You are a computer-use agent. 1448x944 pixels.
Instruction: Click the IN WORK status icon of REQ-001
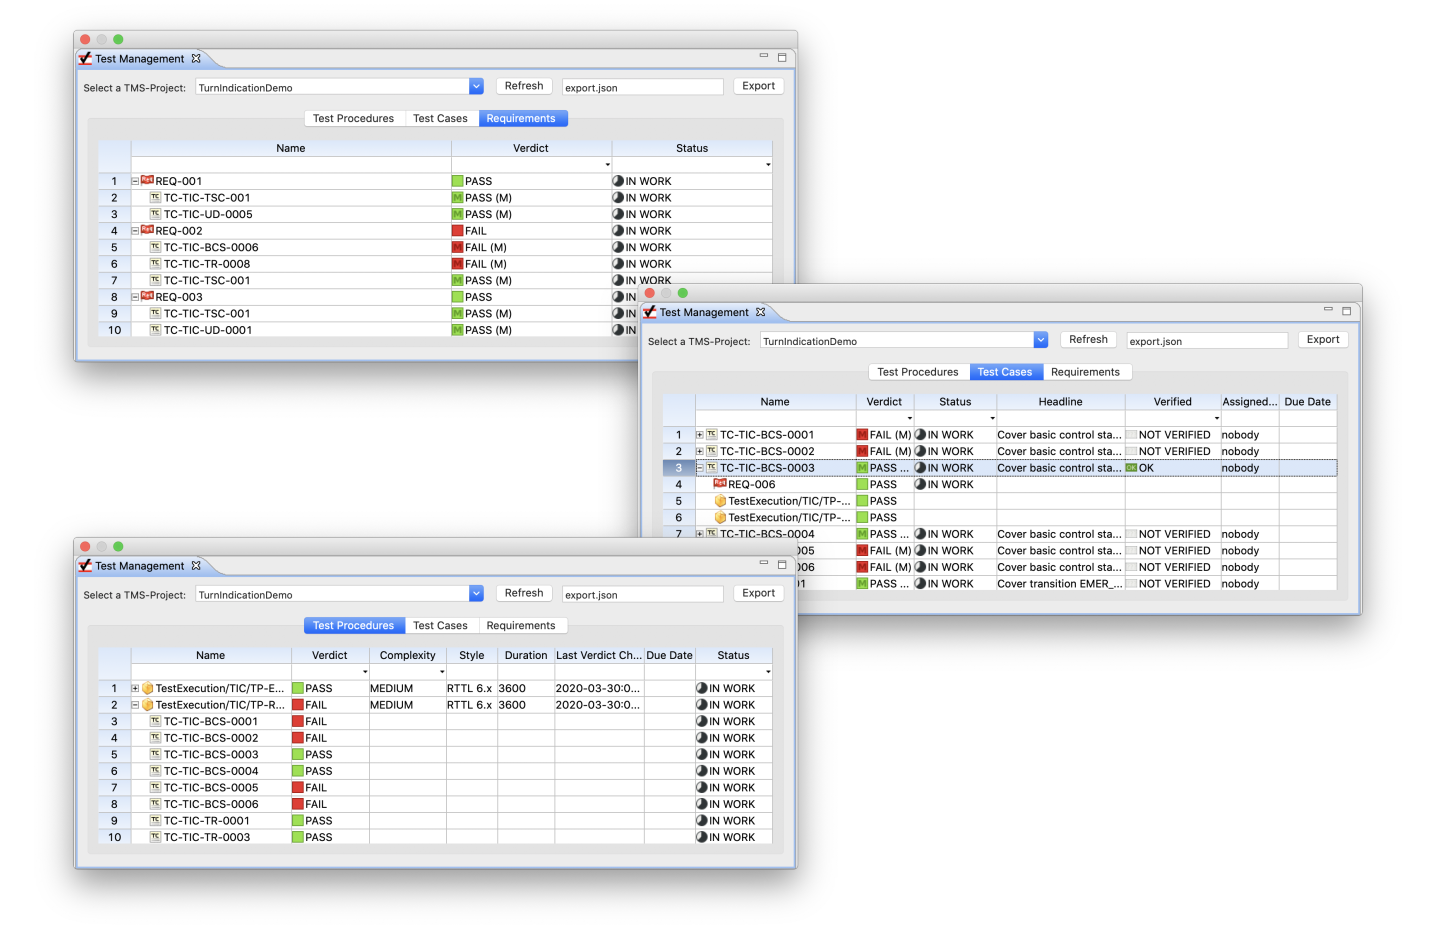(618, 181)
